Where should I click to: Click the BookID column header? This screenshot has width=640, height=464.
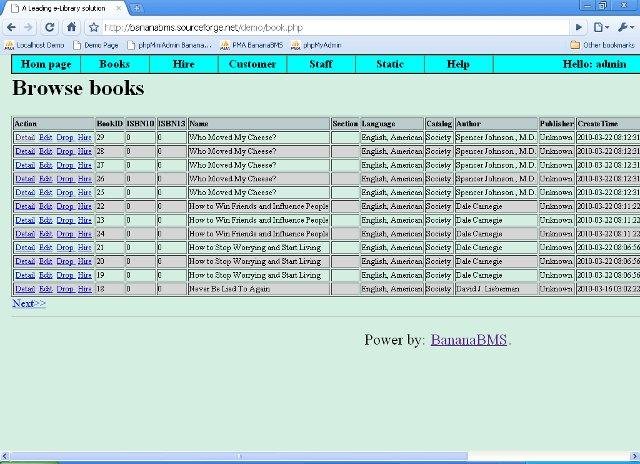(110, 123)
